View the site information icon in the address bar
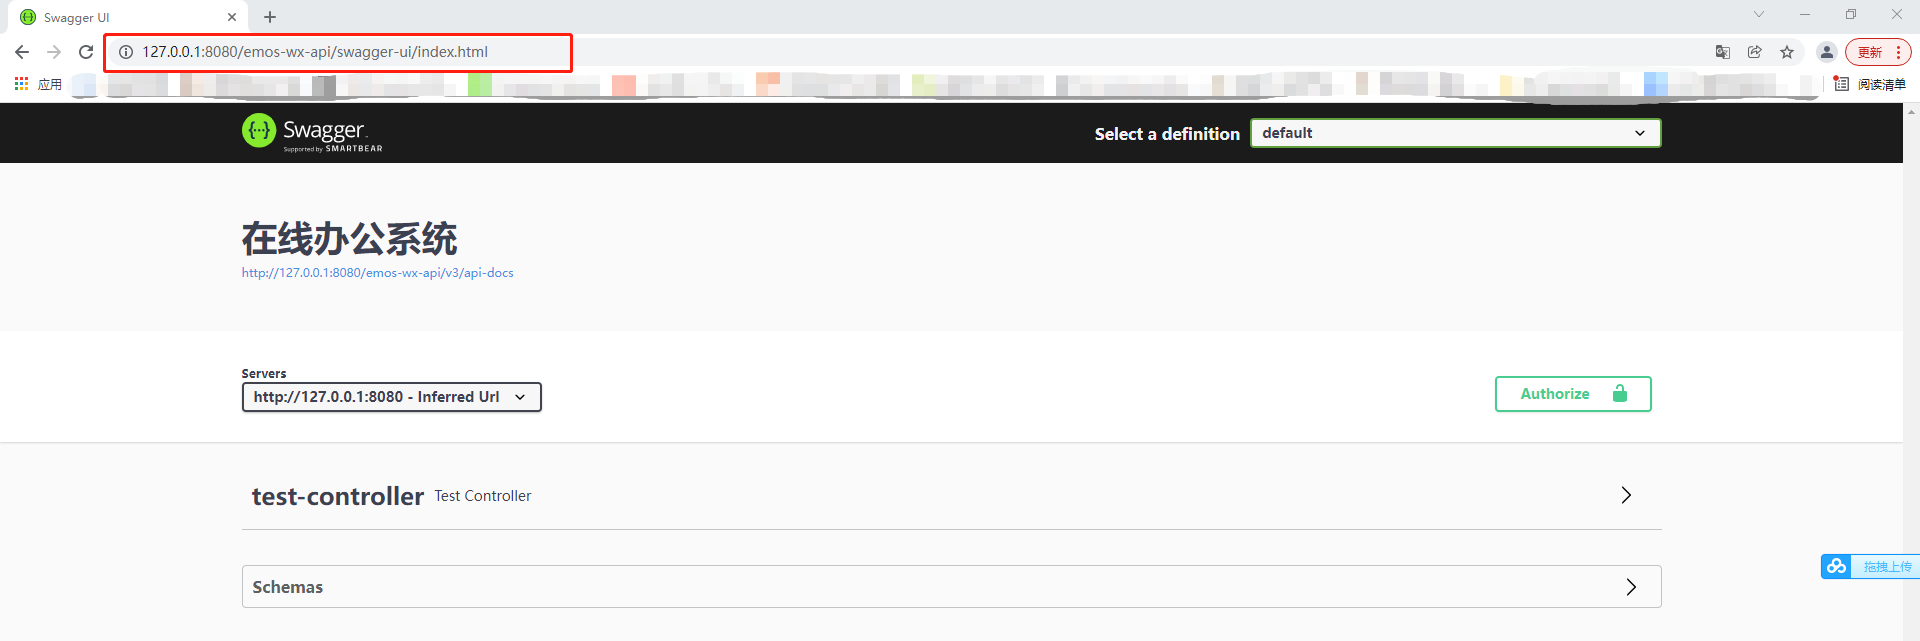Screen dimensions: 1920x641 (x=126, y=52)
